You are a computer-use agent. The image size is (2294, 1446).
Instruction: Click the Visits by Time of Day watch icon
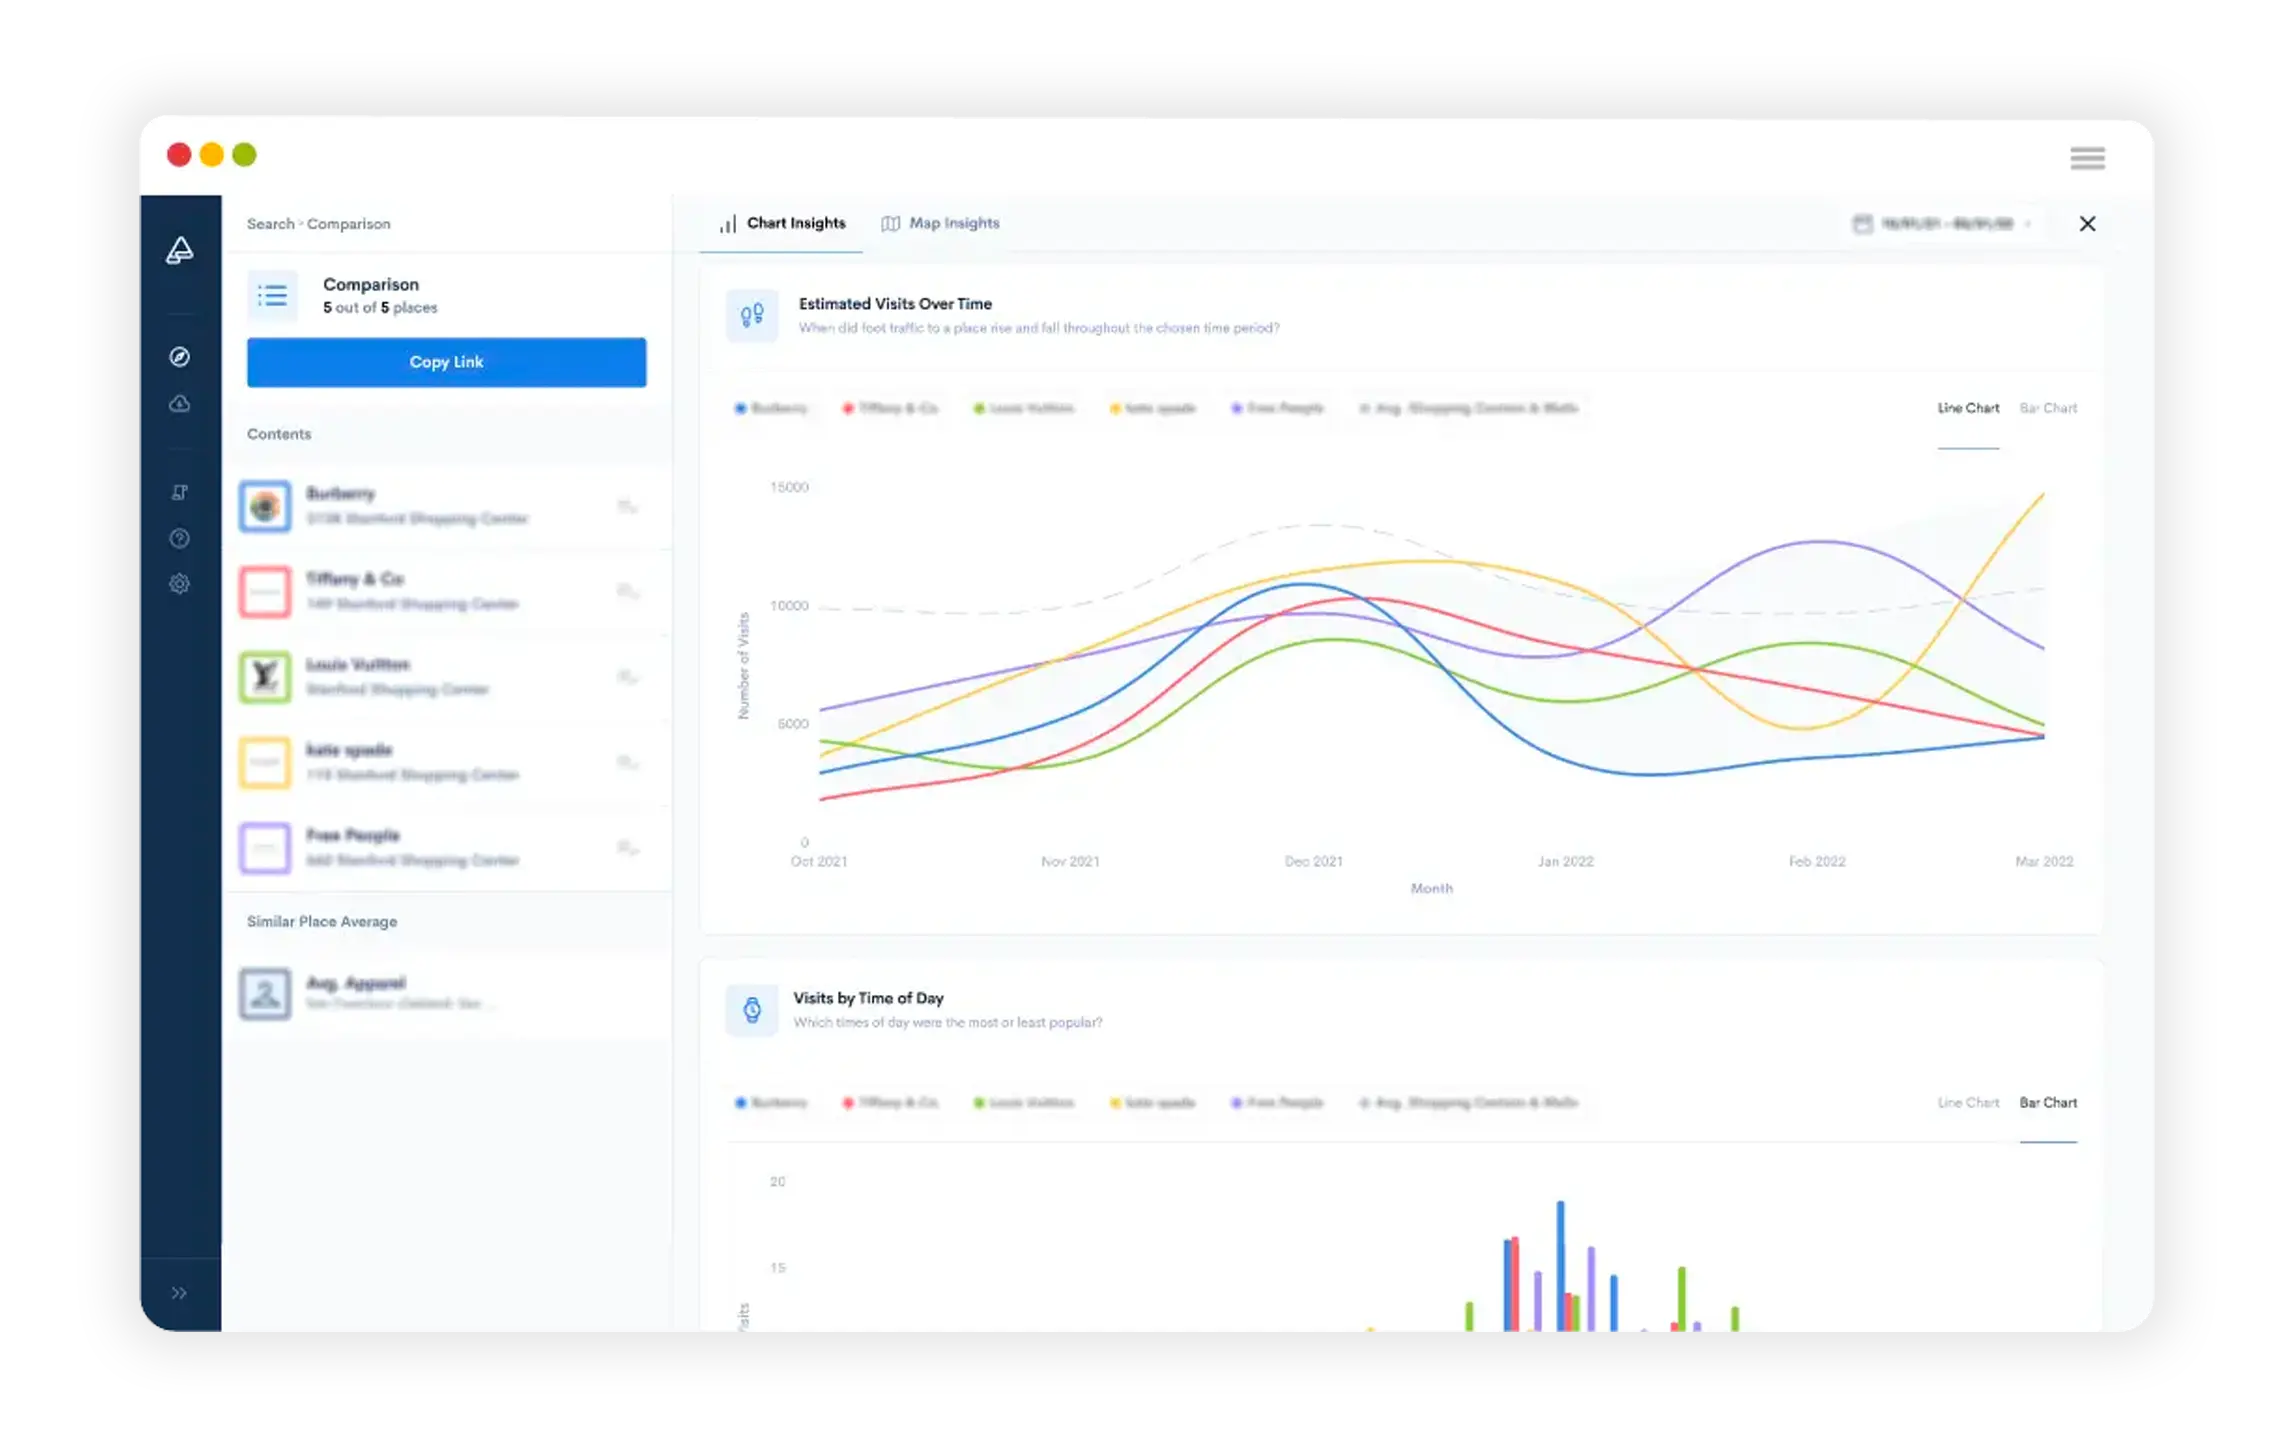(752, 1010)
